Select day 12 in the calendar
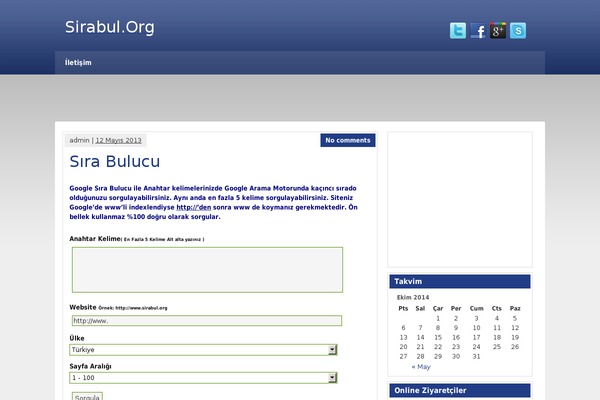Viewport: 600px width, 400px height. click(515, 328)
